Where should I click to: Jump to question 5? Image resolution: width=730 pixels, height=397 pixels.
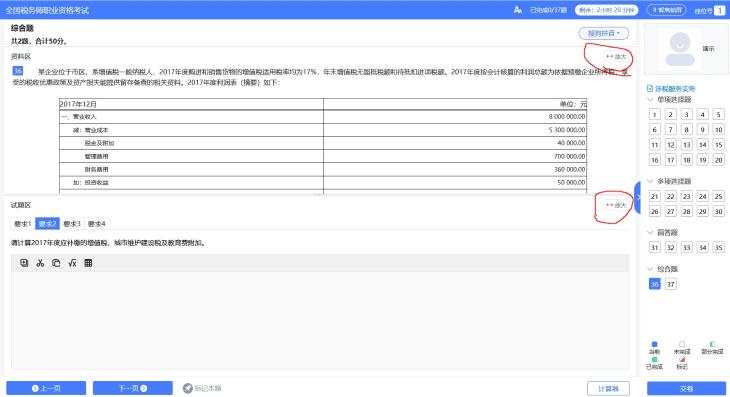click(x=718, y=114)
